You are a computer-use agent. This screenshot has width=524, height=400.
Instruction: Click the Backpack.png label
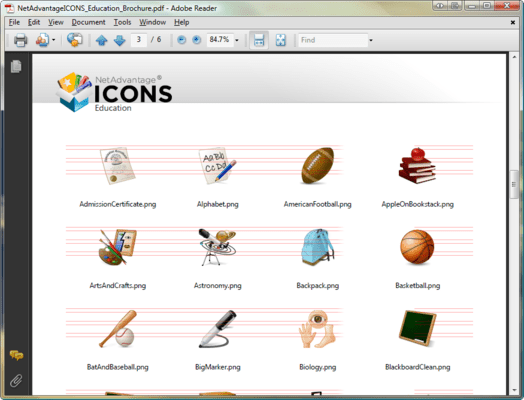(x=317, y=286)
